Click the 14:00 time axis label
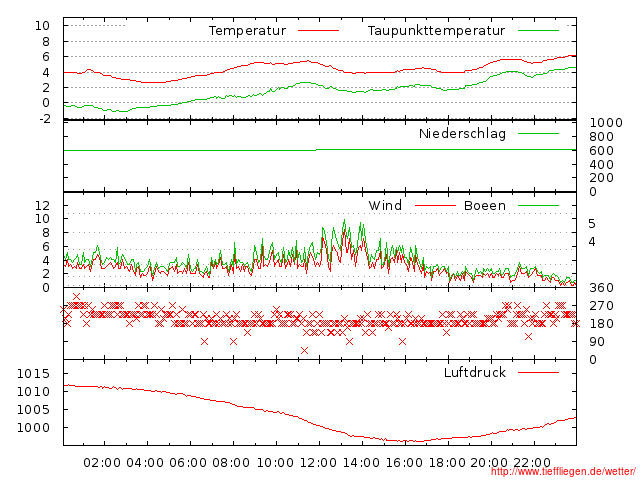Image resolution: width=640 pixels, height=480 pixels. click(x=361, y=463)
